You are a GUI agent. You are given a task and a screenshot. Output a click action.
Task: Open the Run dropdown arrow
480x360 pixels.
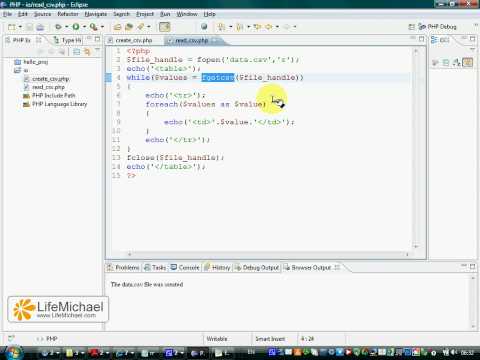[x=84, y=27]
